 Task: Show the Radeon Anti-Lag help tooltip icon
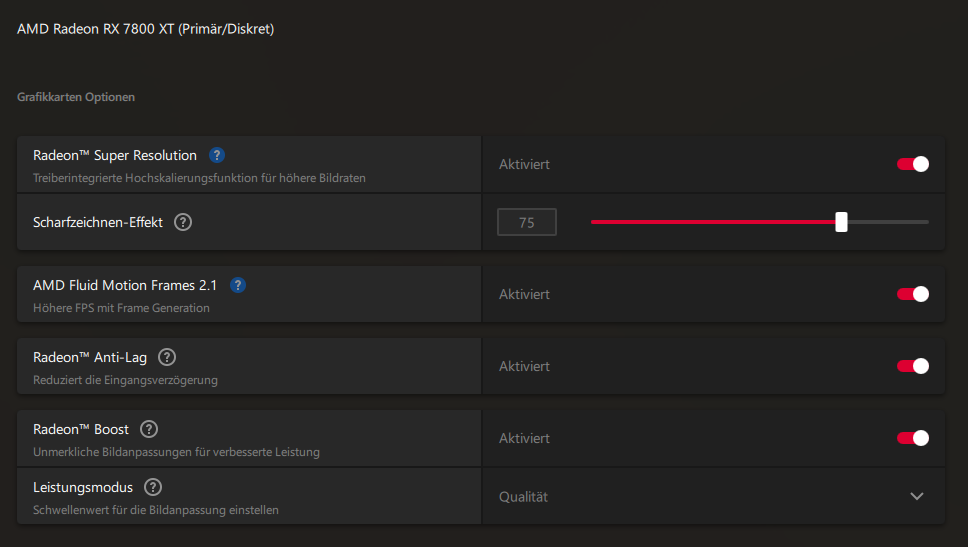(x=167, y=357)
